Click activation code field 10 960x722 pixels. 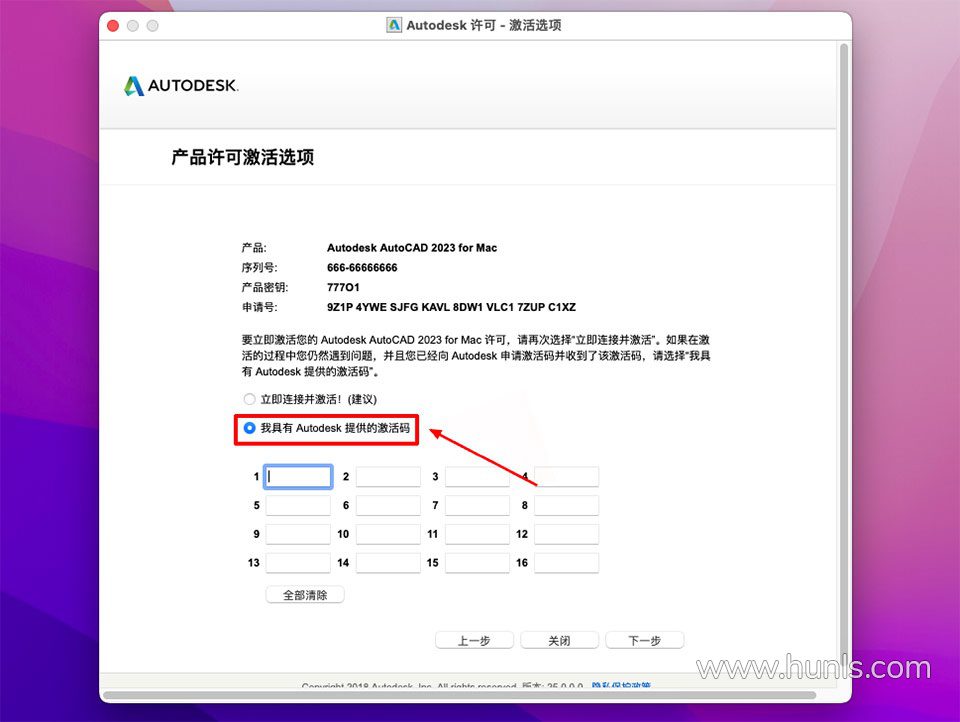(388, 534)
